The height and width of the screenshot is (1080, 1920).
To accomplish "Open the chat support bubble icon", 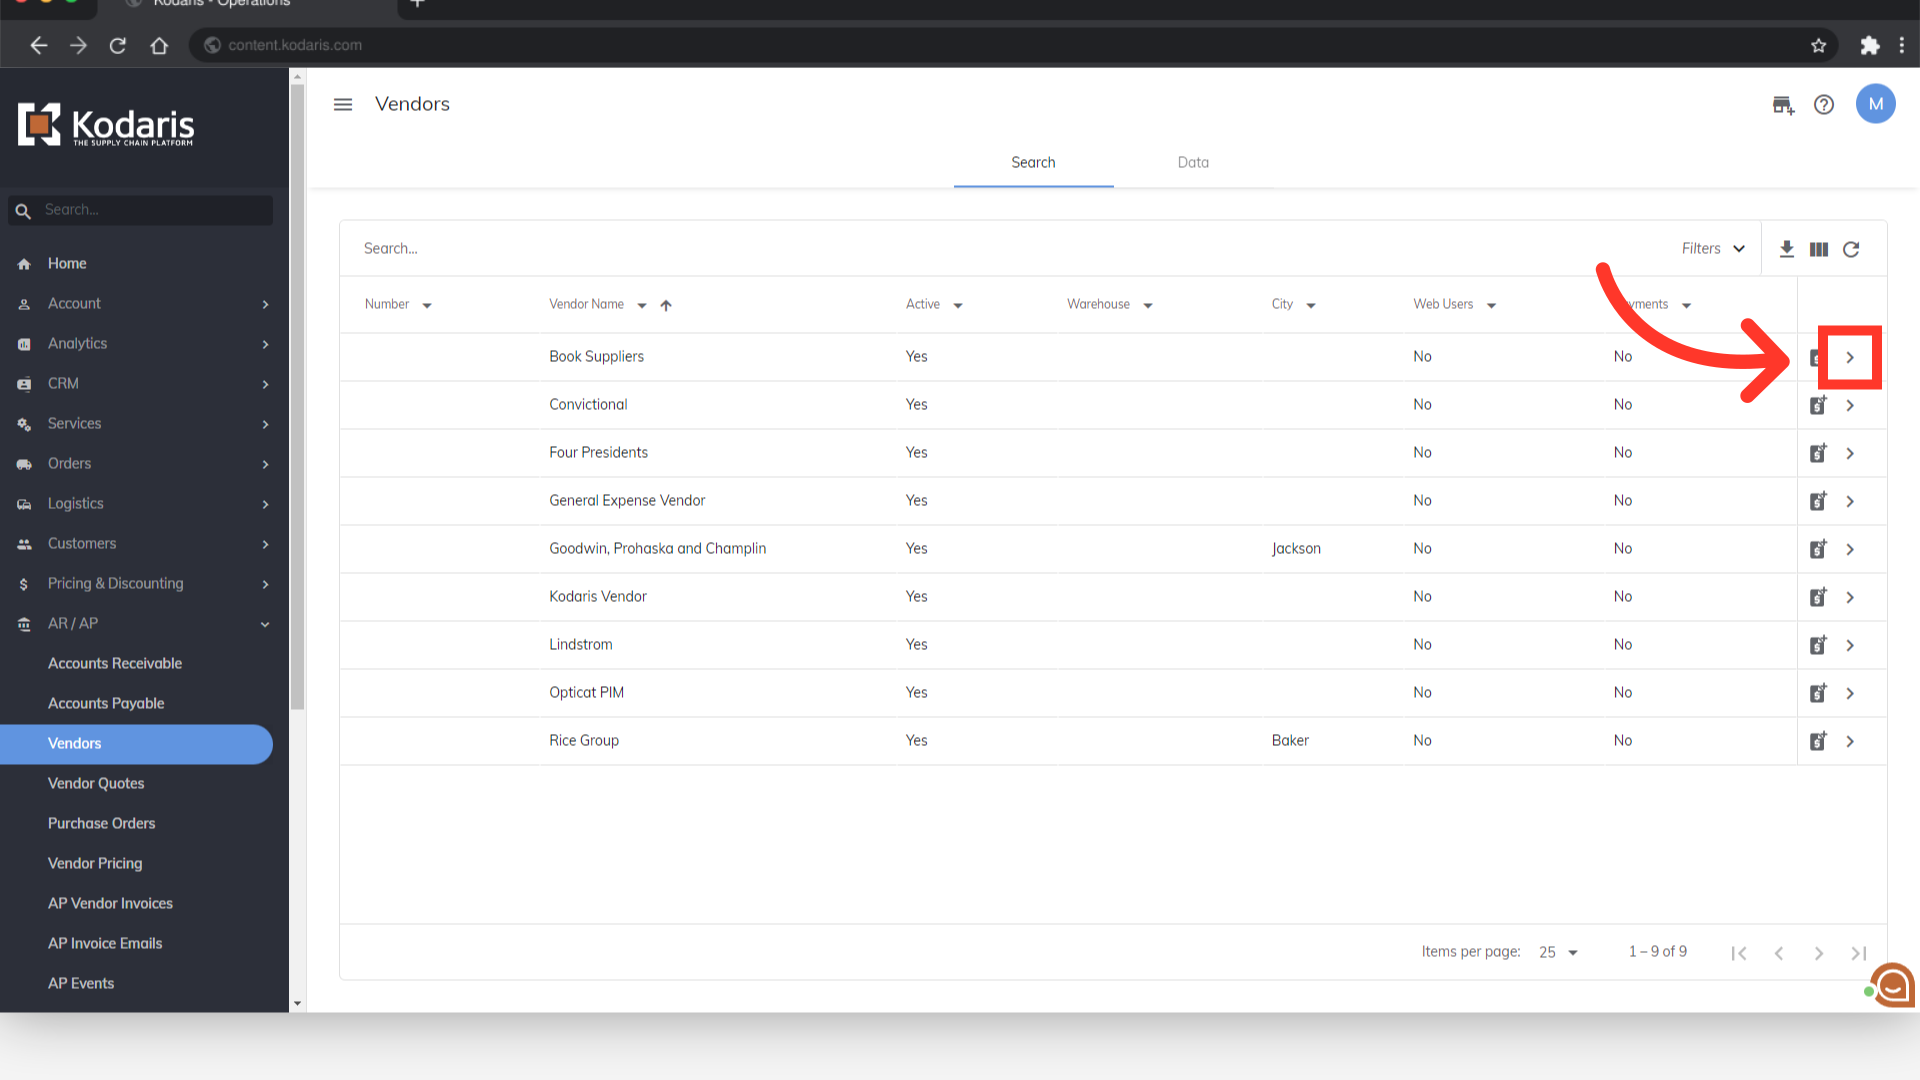I will [1893, 985].
